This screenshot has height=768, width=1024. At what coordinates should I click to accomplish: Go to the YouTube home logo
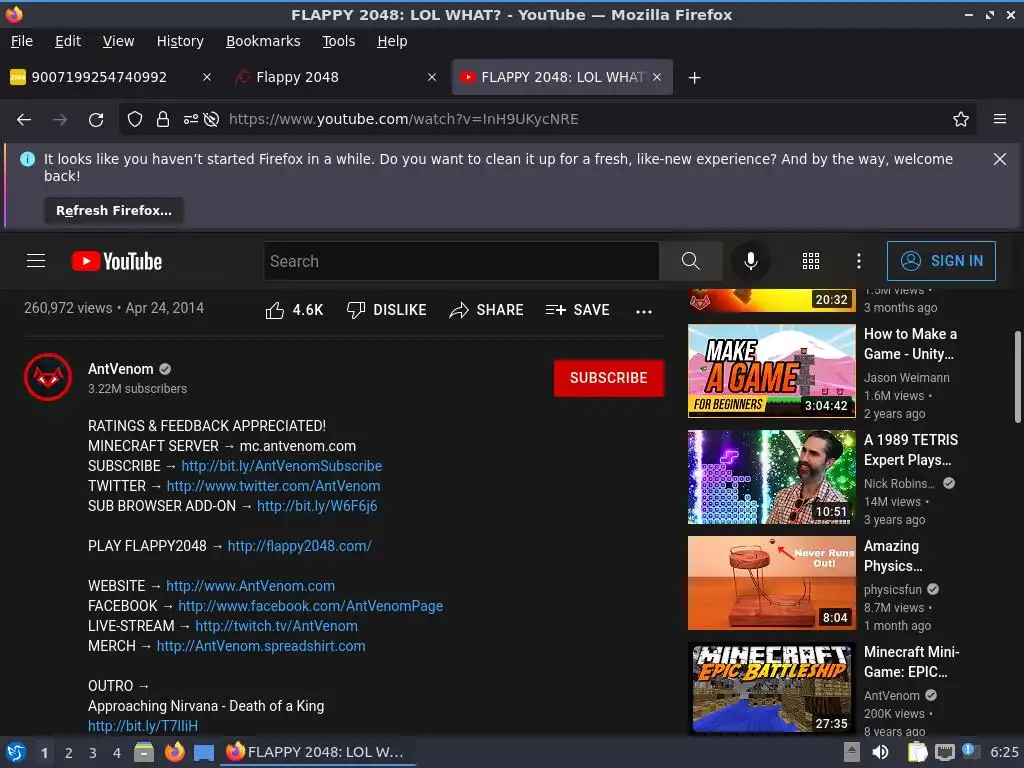point(117,261)
